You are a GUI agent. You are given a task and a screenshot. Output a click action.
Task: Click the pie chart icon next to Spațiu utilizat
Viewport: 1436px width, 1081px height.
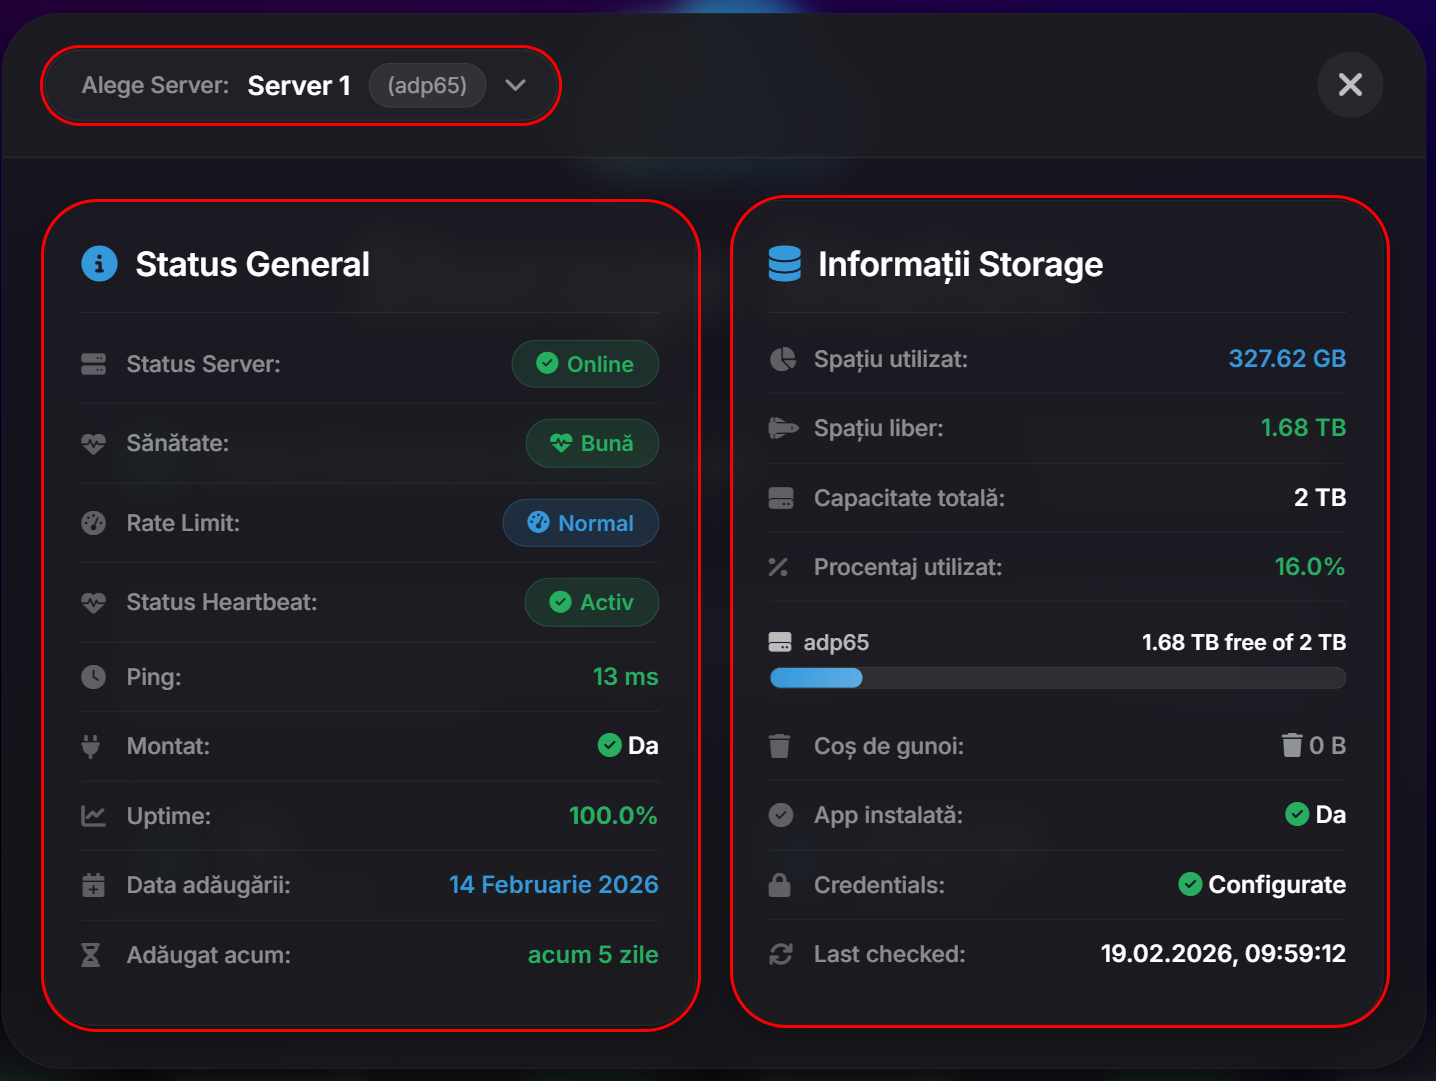782,359
